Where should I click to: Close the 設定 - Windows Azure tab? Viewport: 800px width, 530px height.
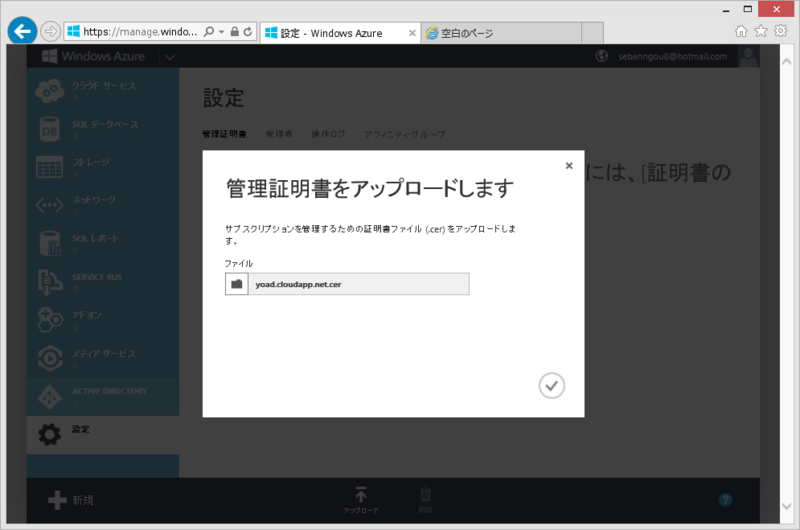click(412, 33)
